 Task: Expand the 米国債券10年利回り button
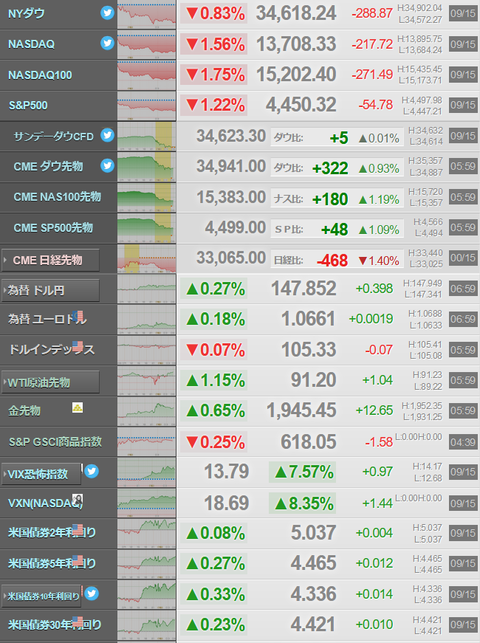(41, 596)
